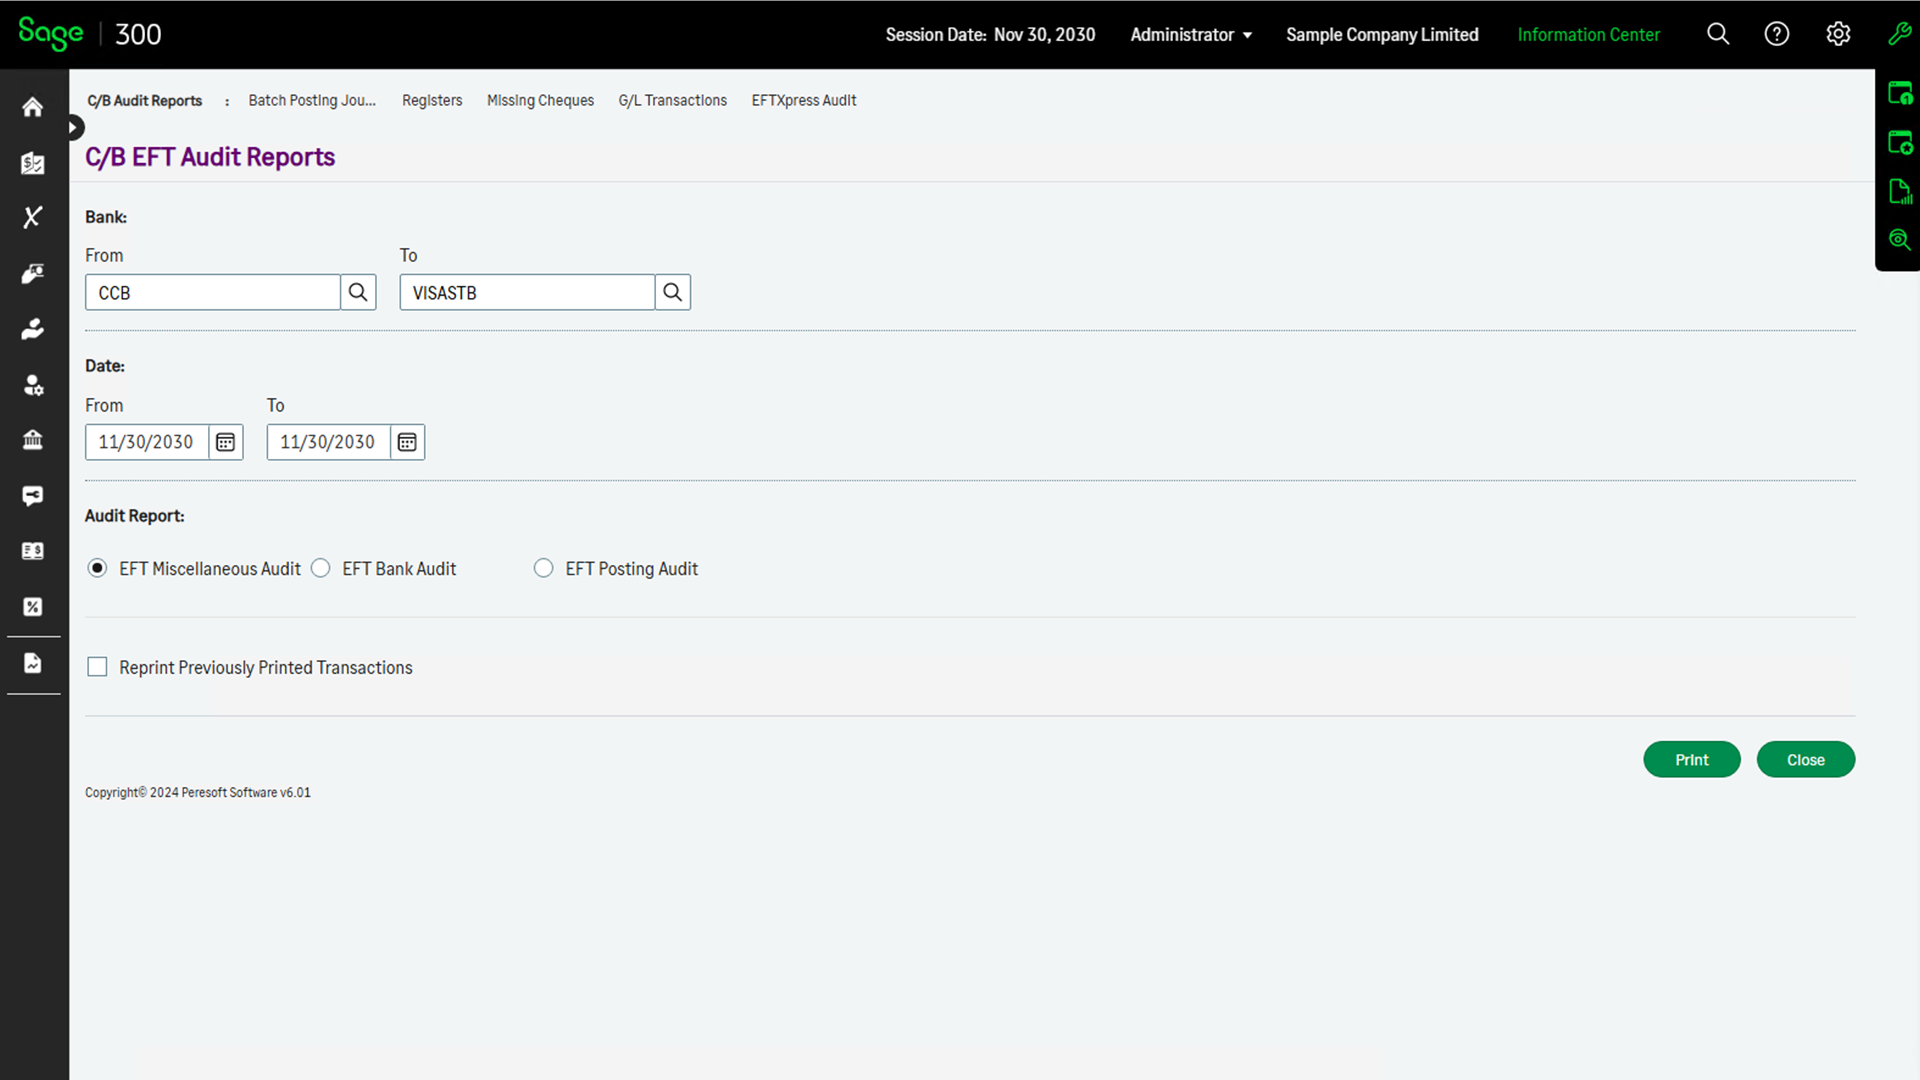Click the percent icon in the sidebar
Viewport: 1920px width, 1080px height.
(33, 606)
